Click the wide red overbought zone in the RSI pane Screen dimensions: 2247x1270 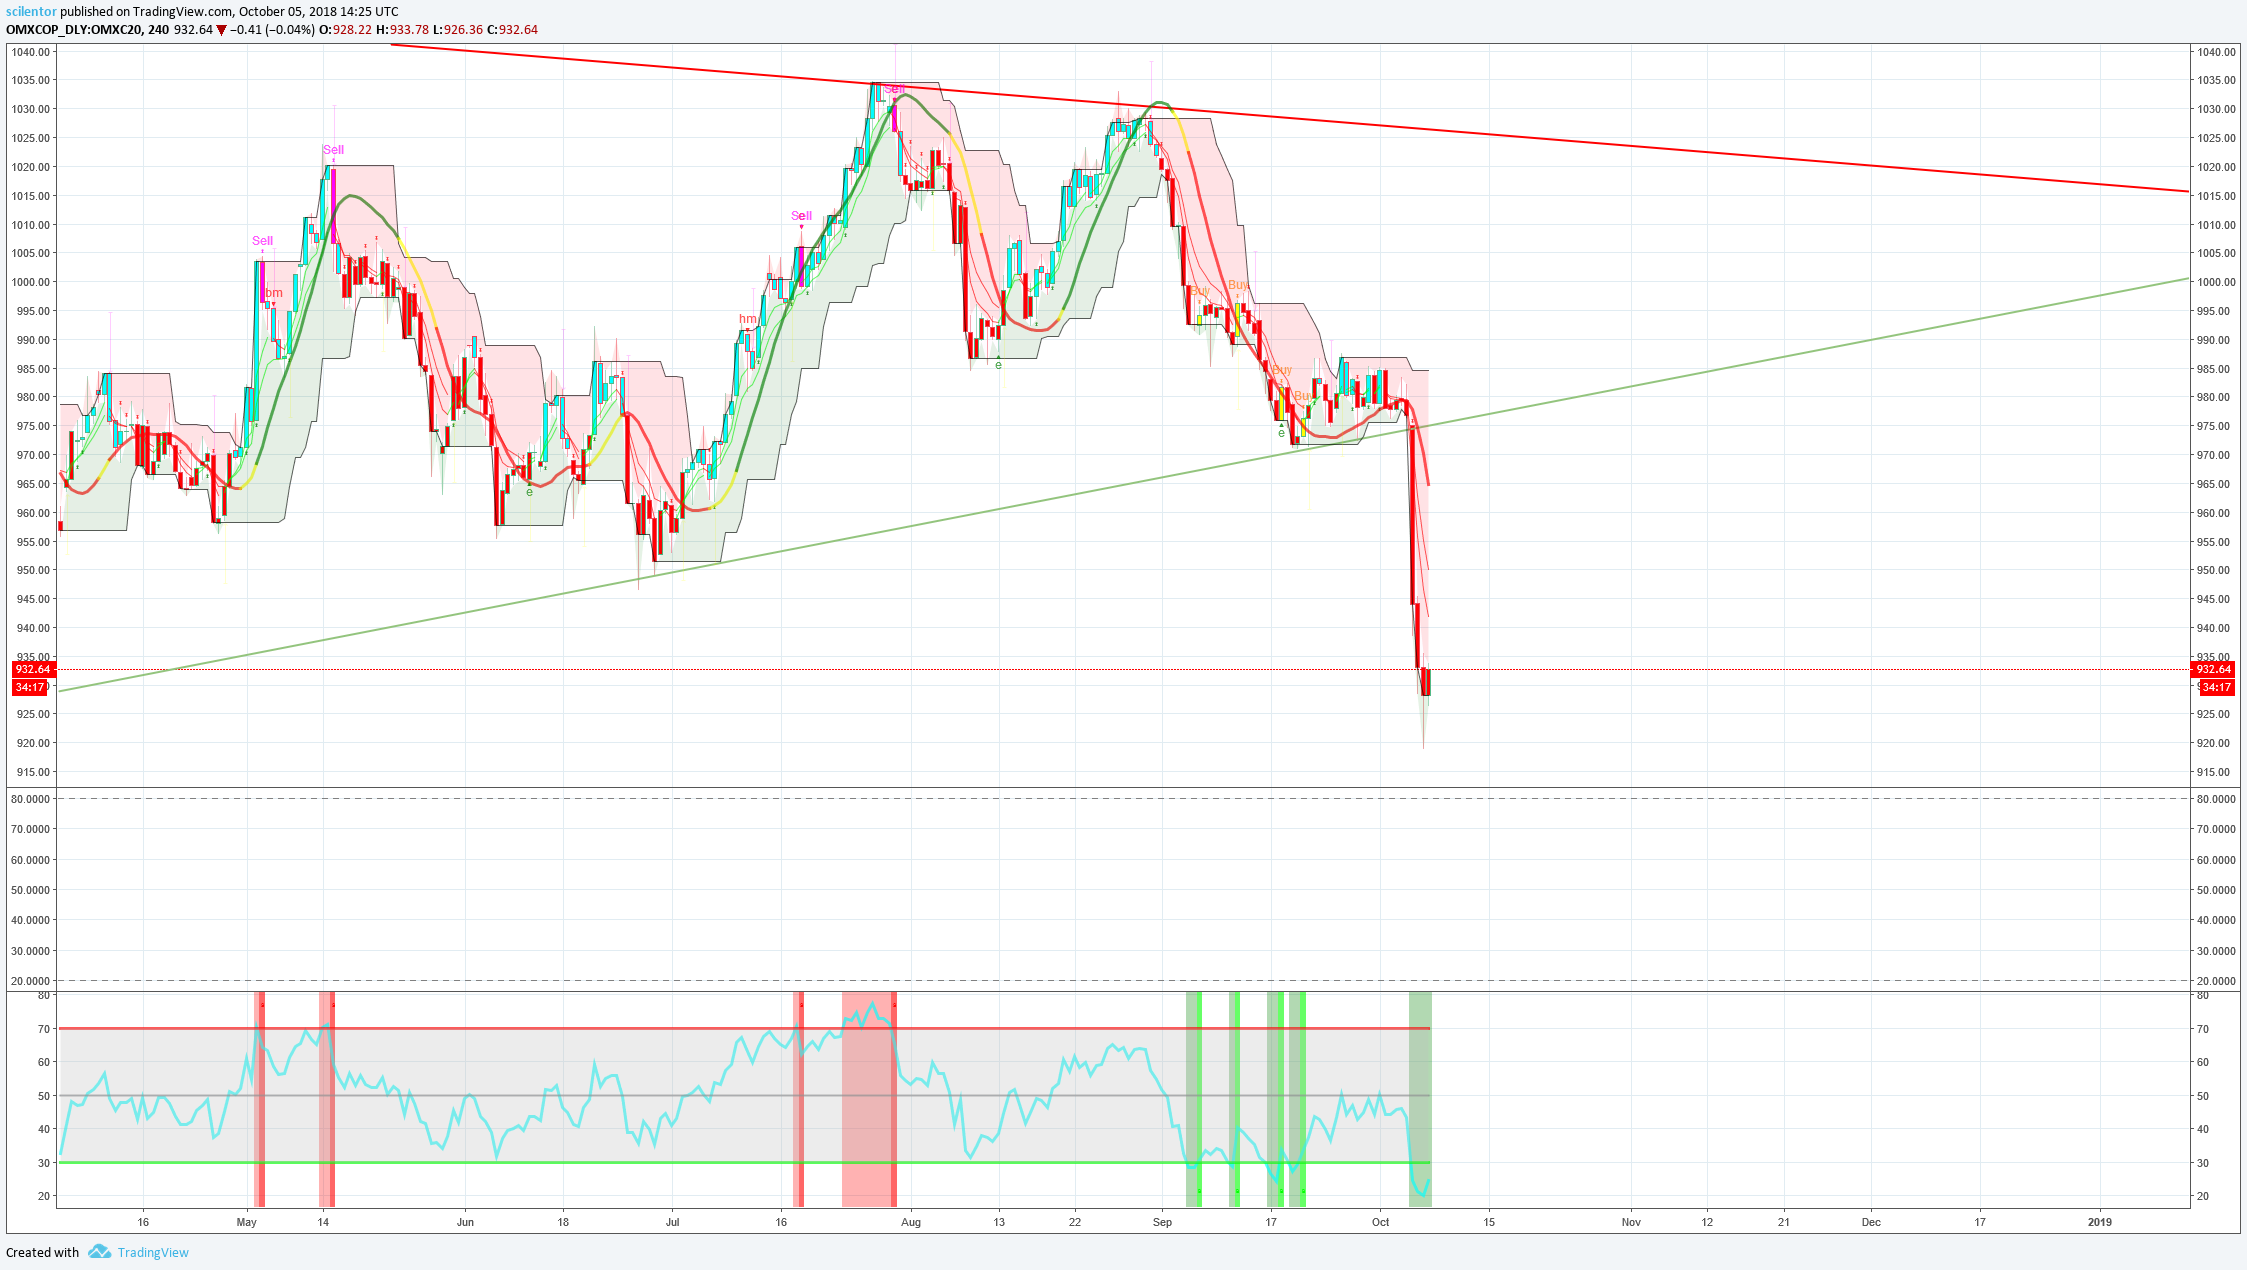tap(869, 1100)
